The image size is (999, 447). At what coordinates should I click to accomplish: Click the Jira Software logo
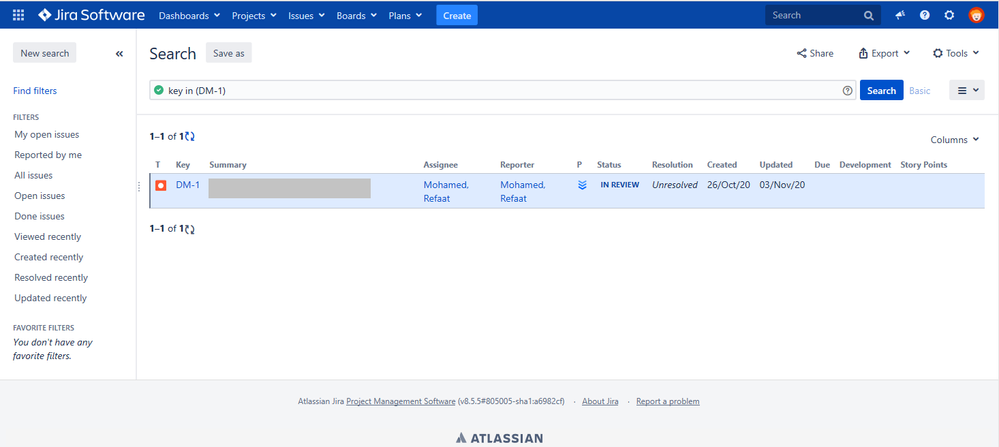coord(91,15)
